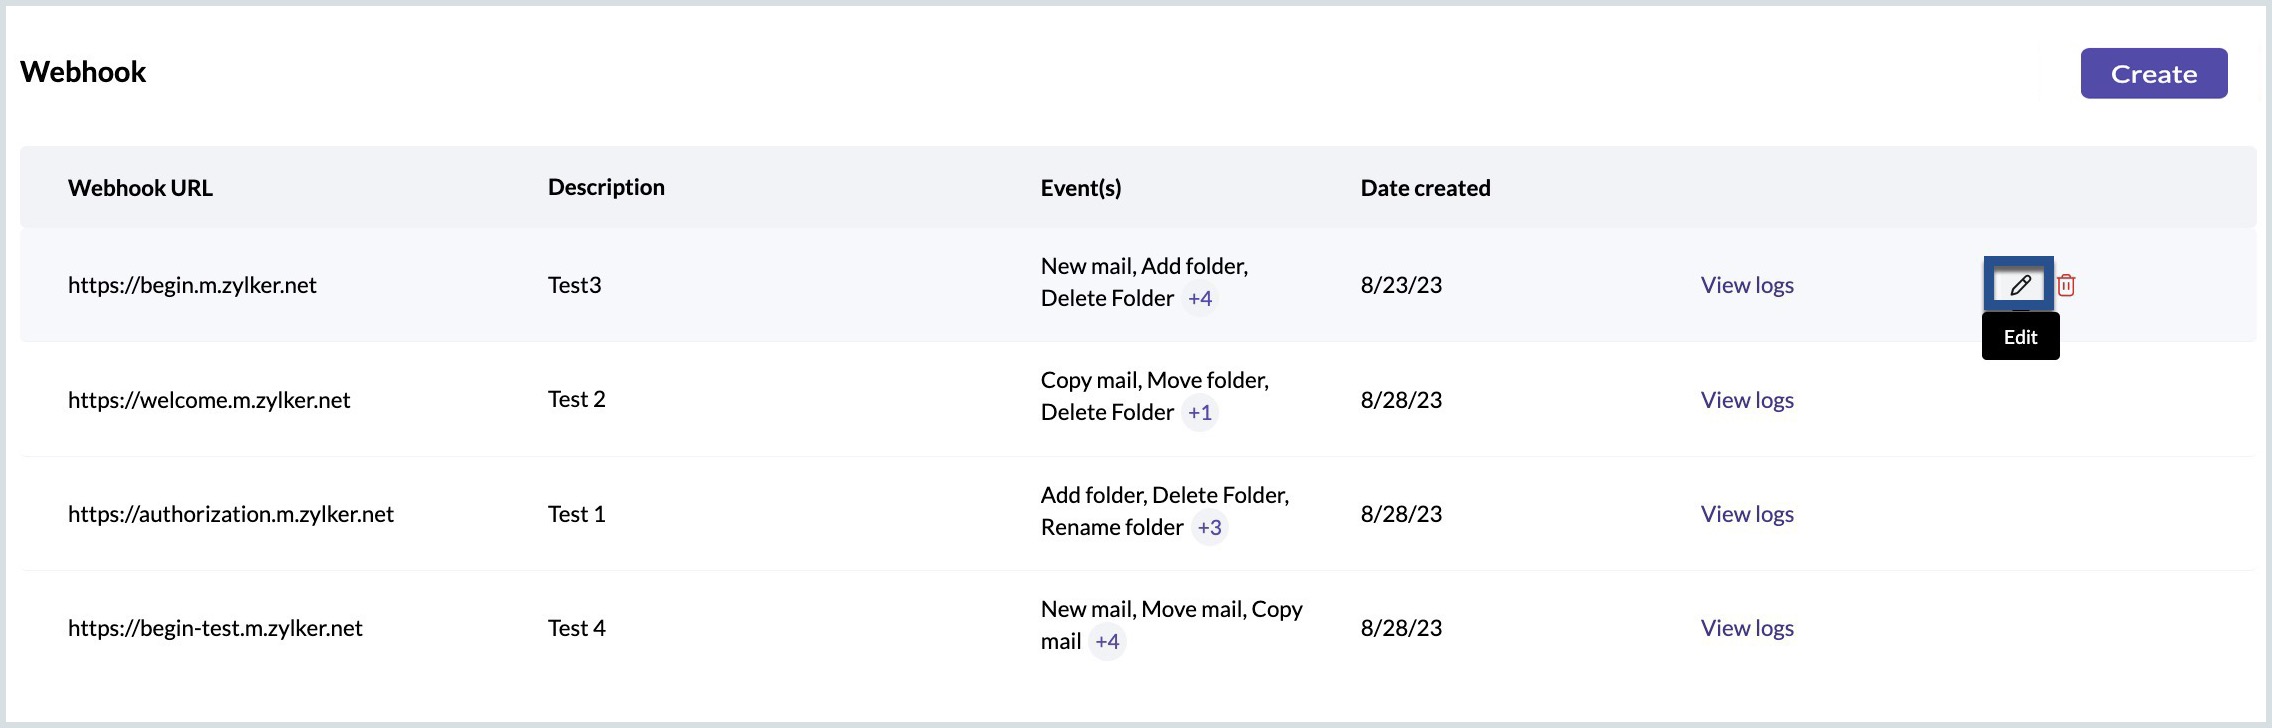Screen dimensions: 2272x728
Task: Click the 8/23/23 date cell
Action: pos(1401,285)
